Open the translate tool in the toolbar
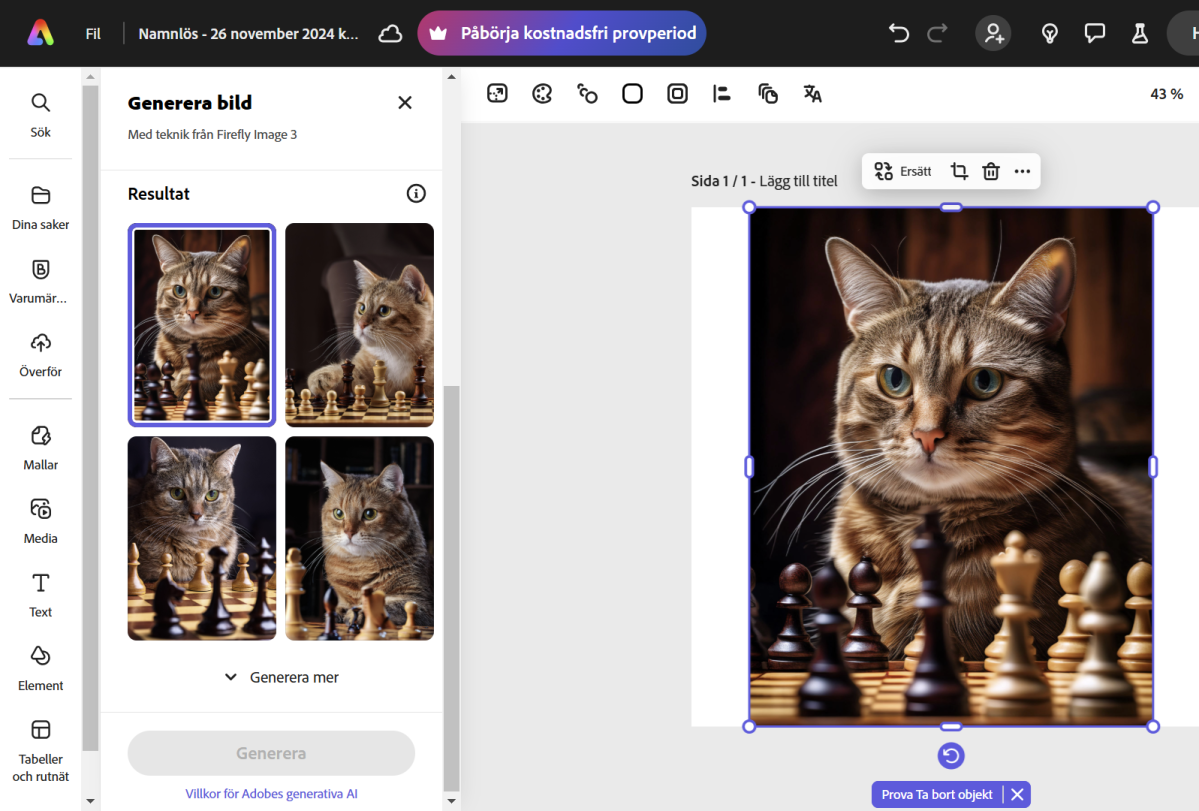The image size is (1199, 811). tap(813, 94)
